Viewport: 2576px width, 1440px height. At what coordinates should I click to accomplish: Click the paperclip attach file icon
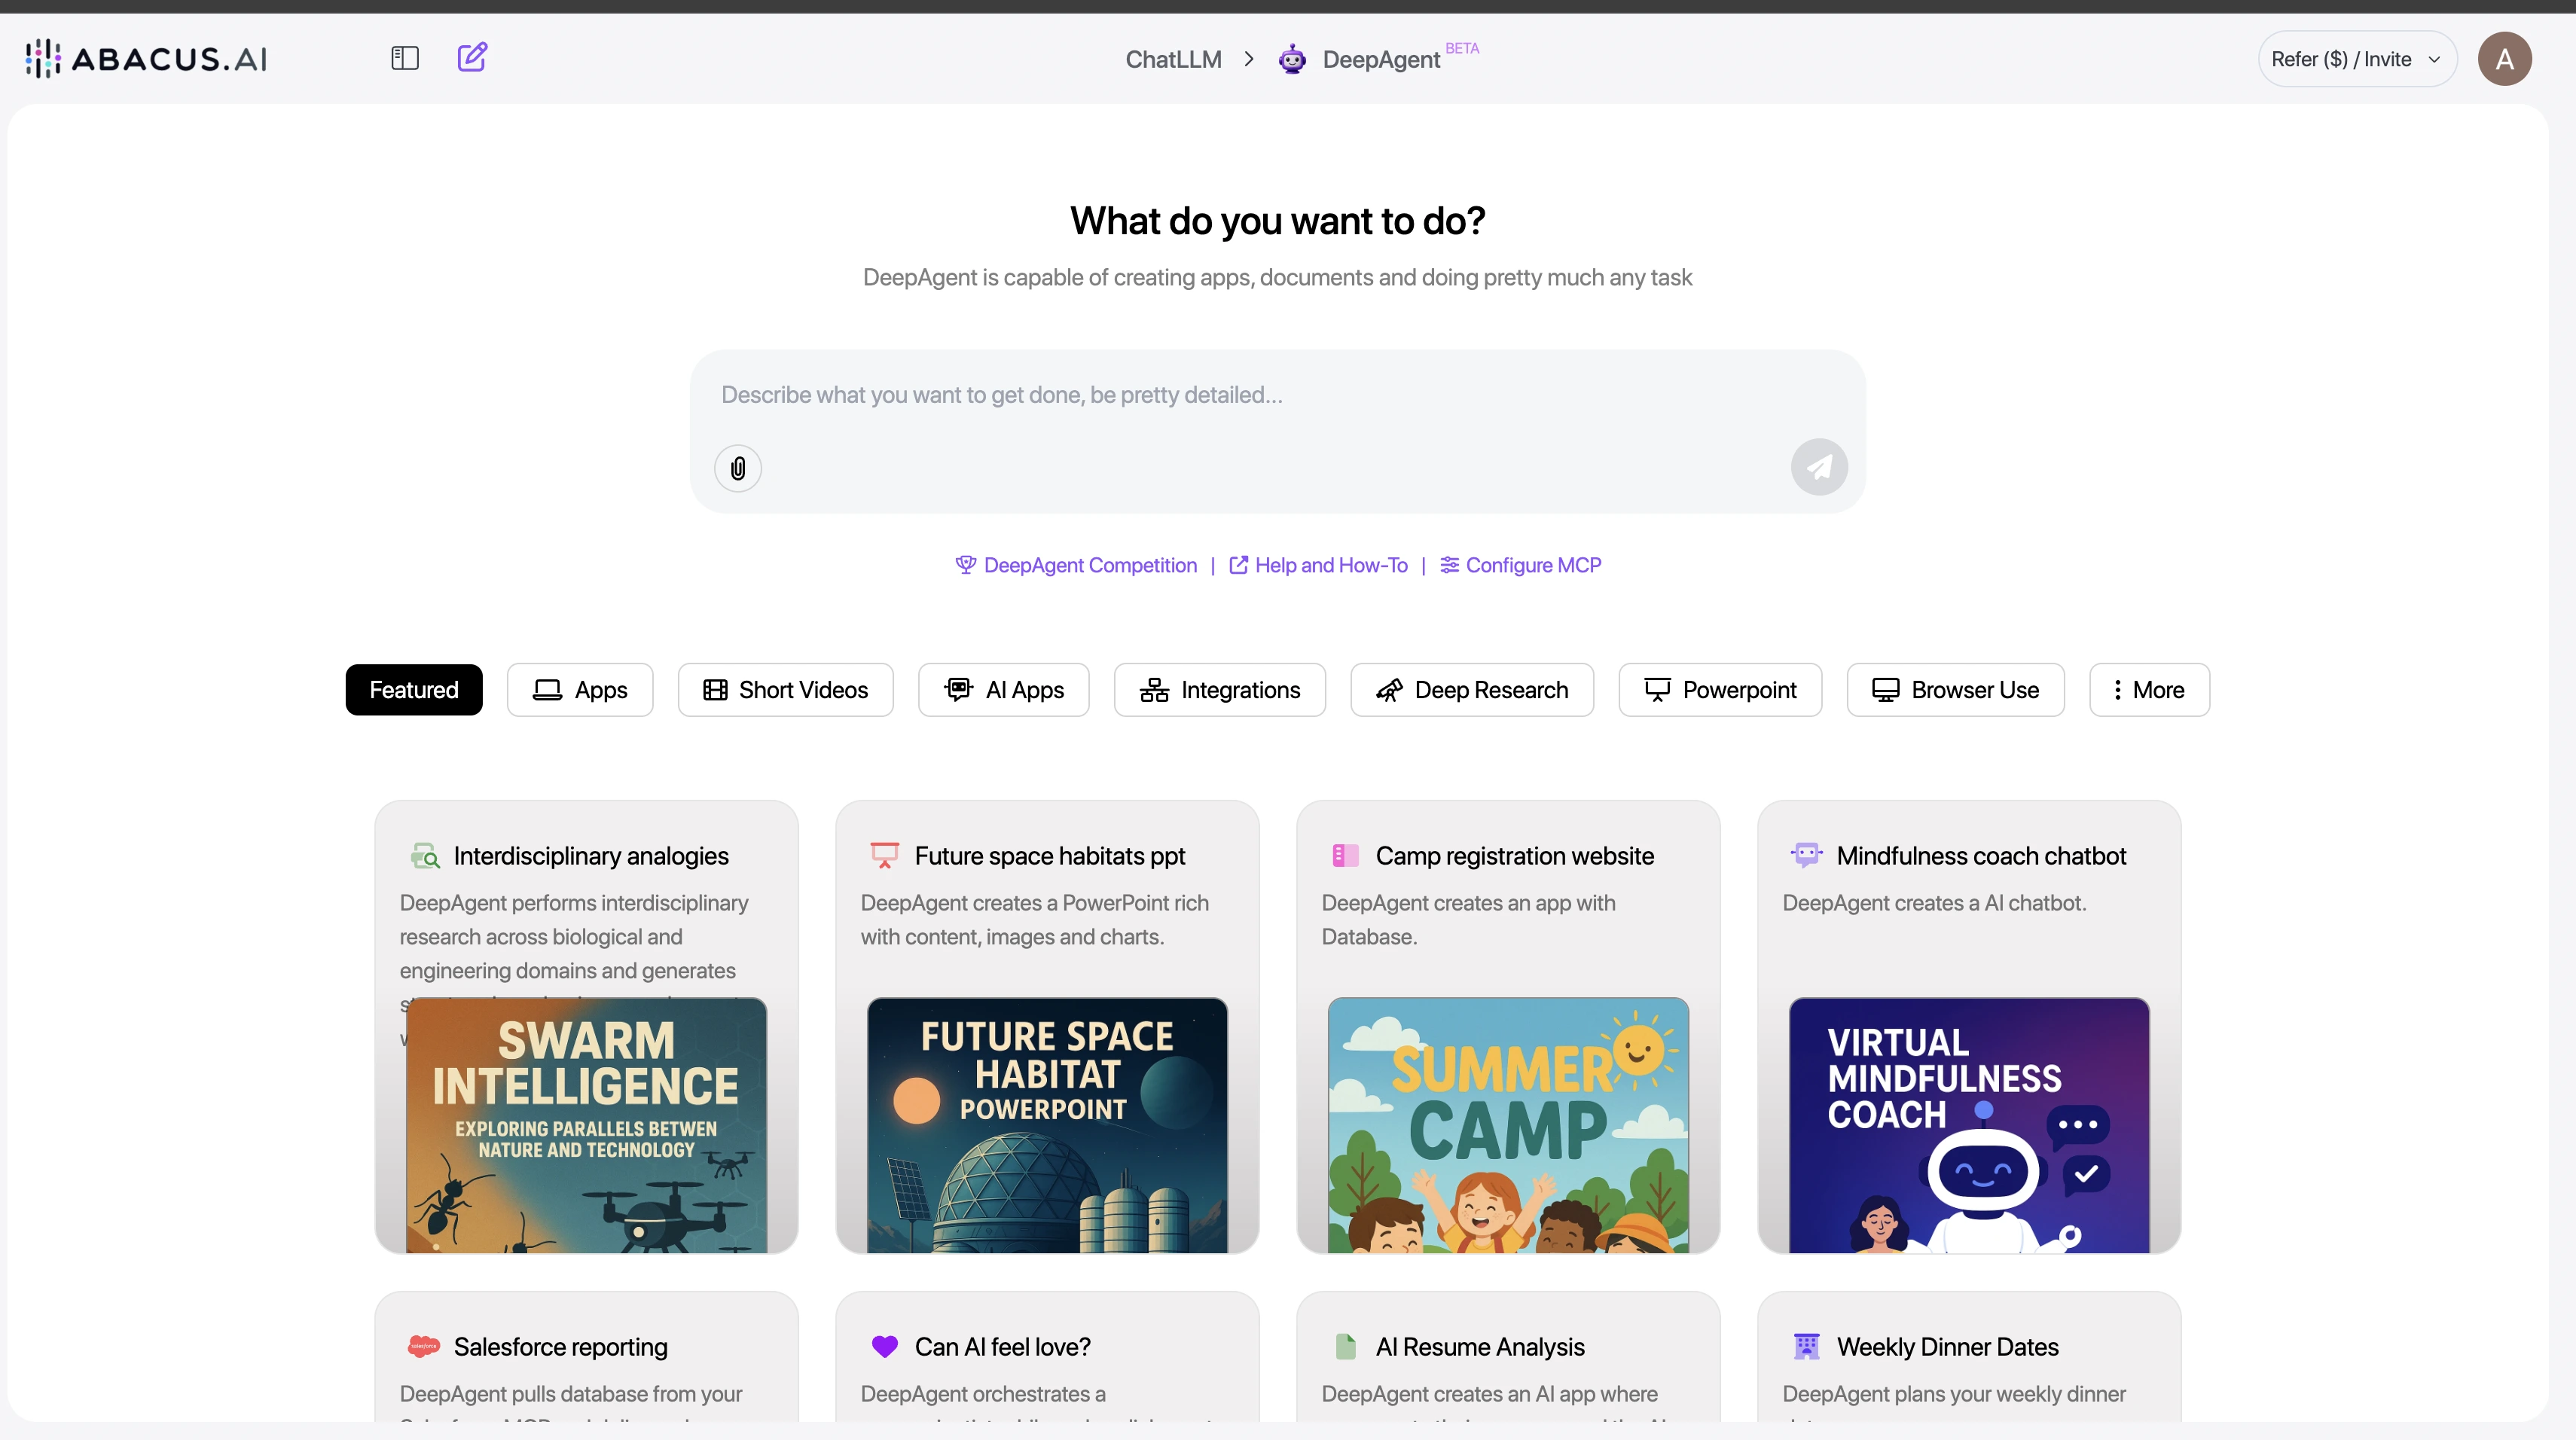(737, 468)
